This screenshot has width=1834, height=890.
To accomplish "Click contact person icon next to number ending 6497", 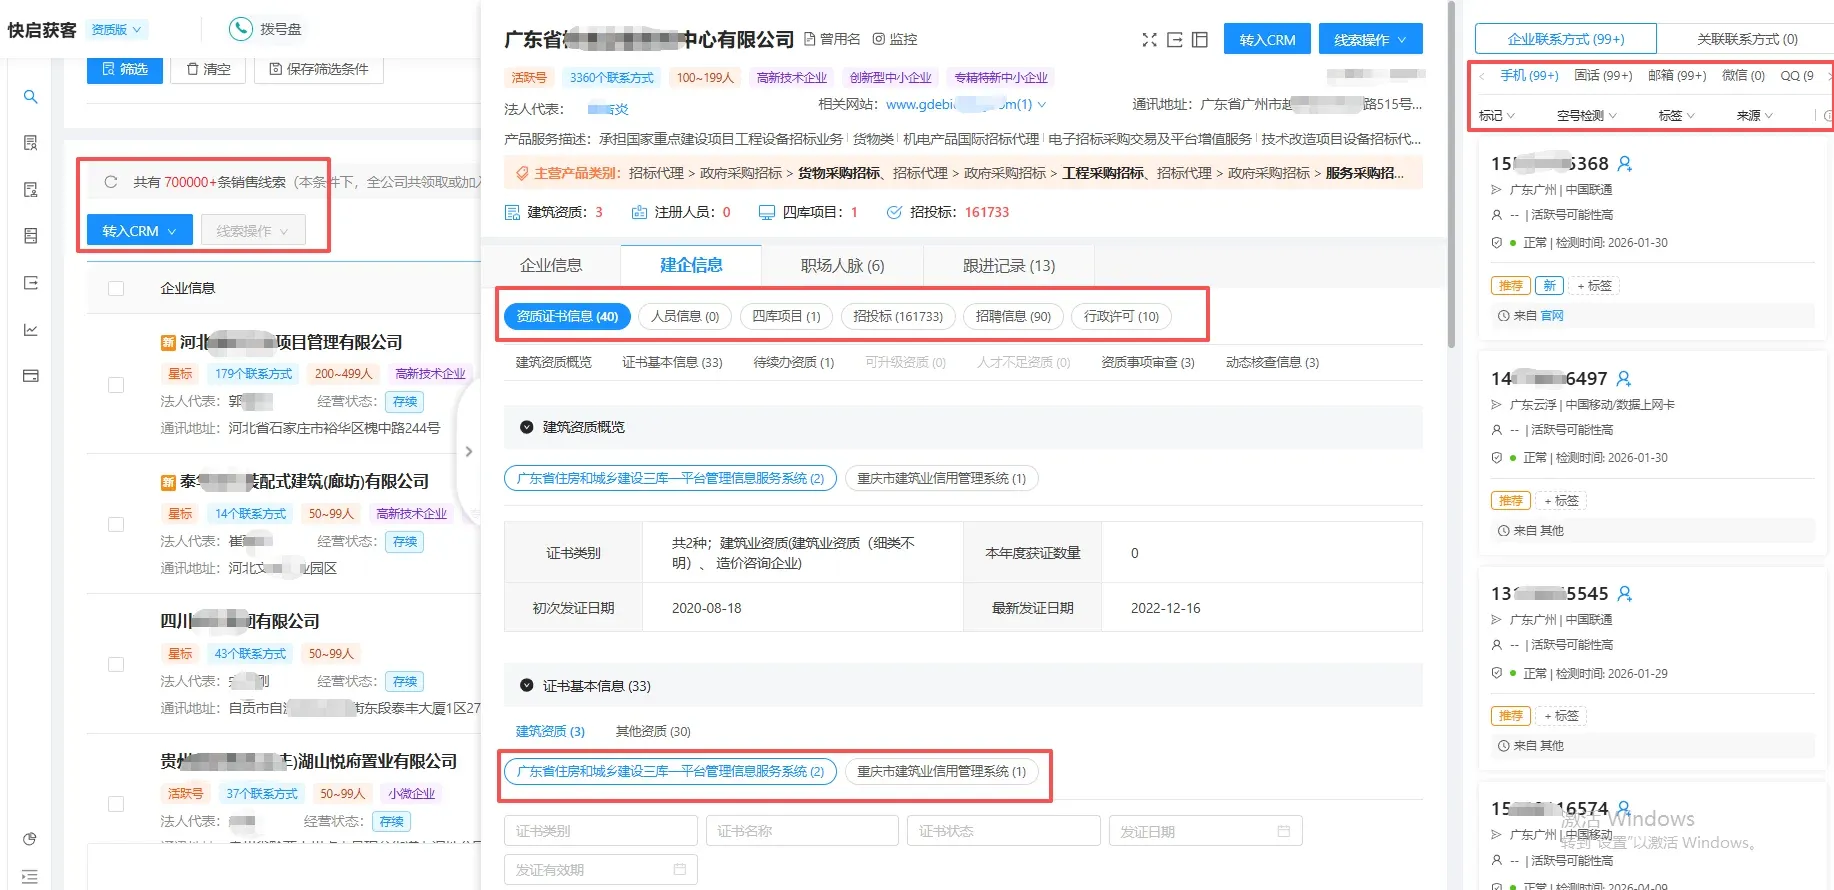I will 1623,378.
